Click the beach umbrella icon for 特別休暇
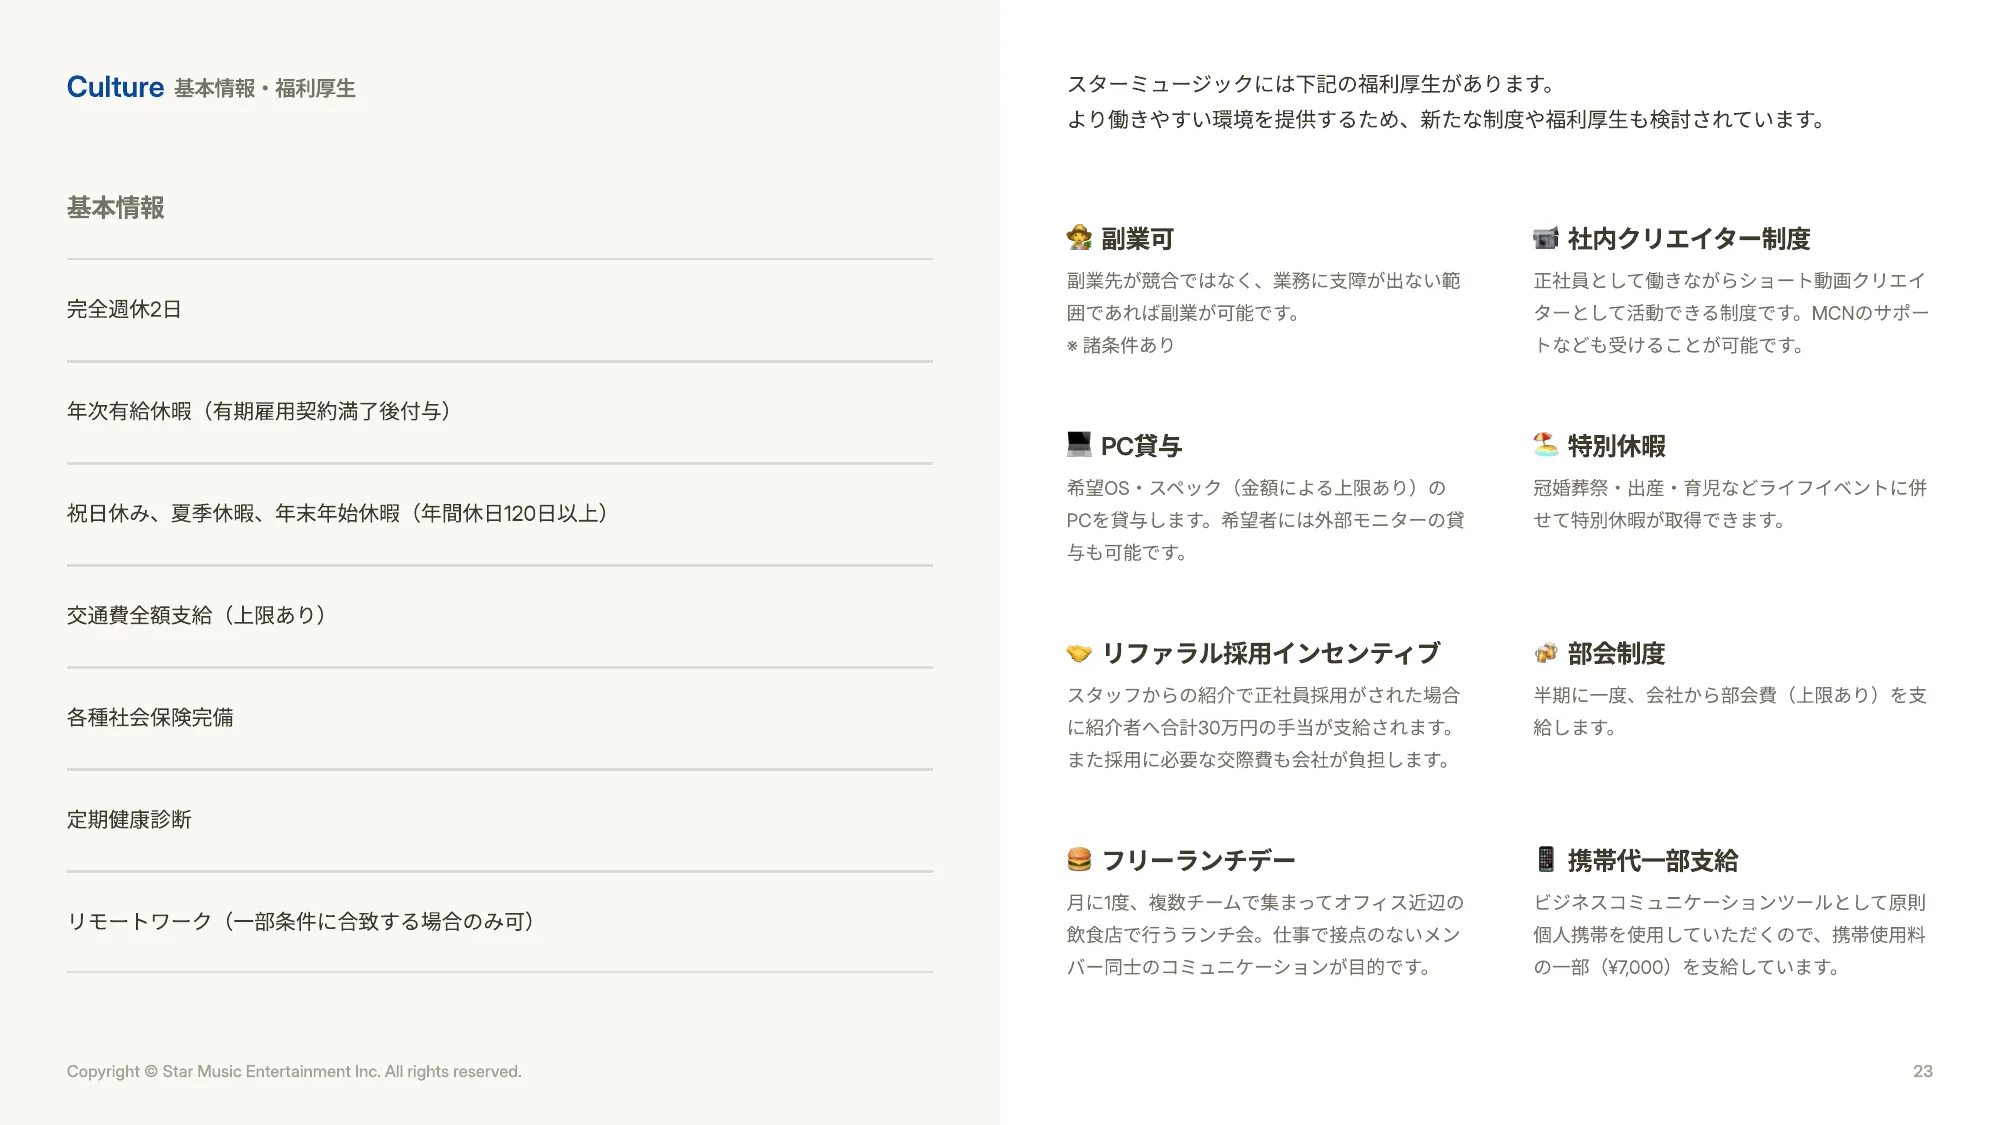The width and height of the screenshot is (2000, 1125). (x=1546, y=444)
